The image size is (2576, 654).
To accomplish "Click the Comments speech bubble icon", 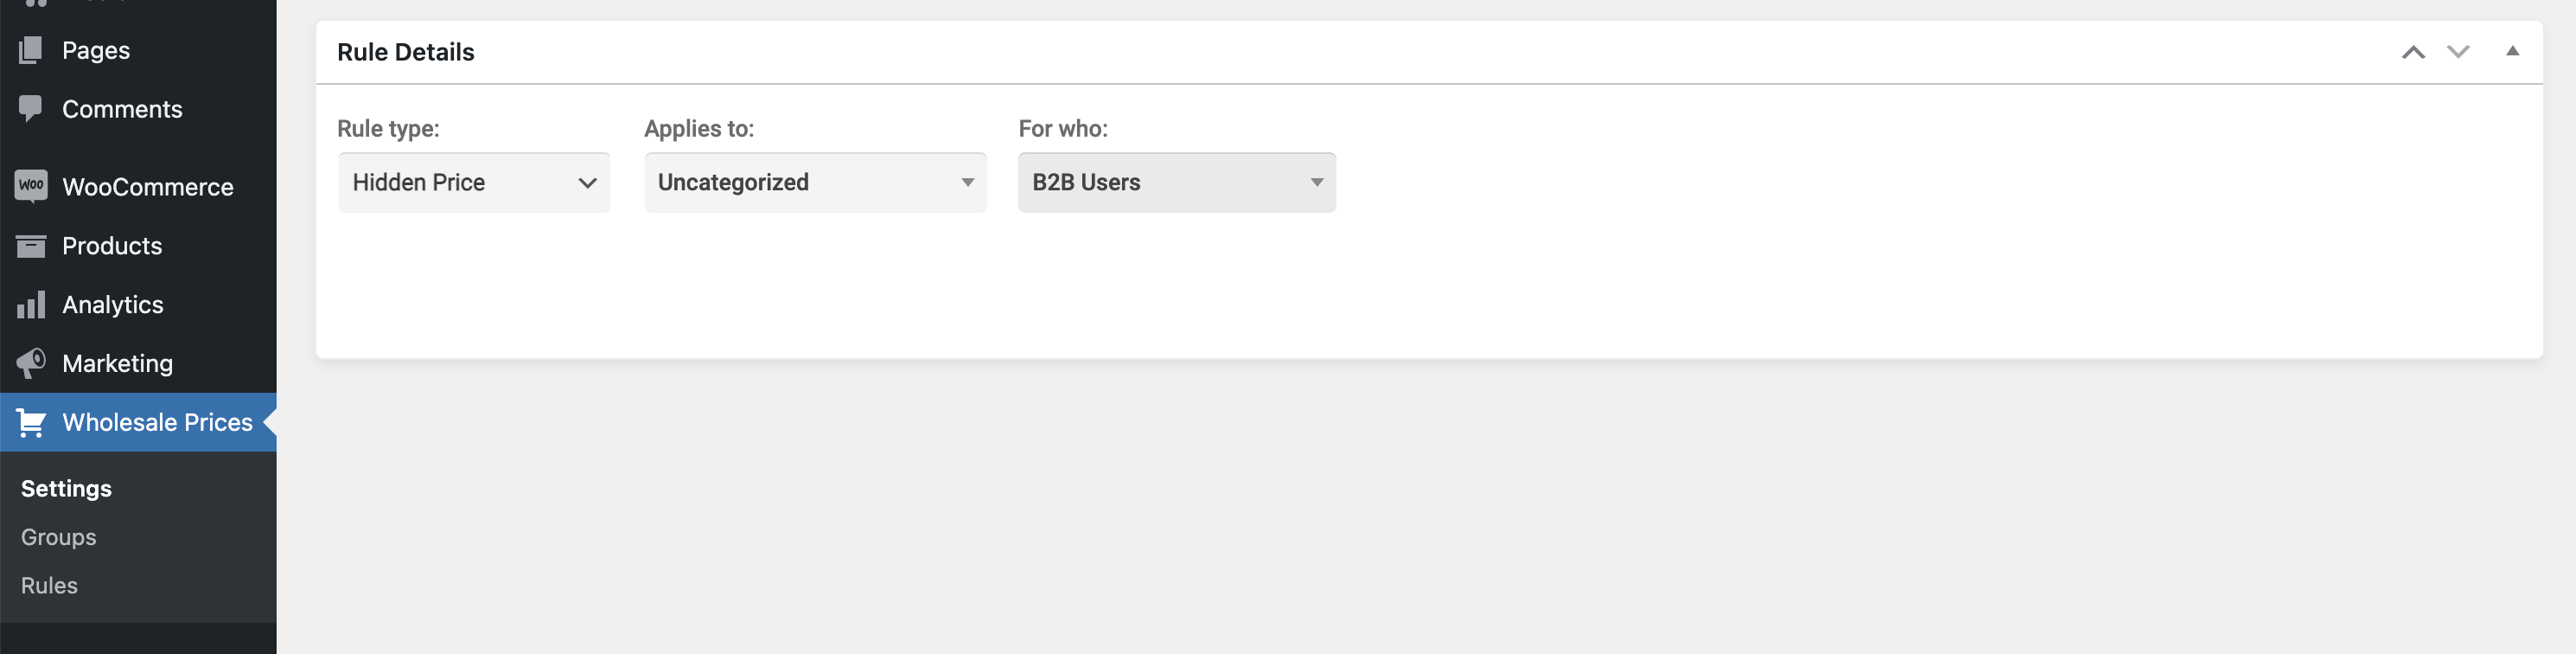I will click(31, 109).
